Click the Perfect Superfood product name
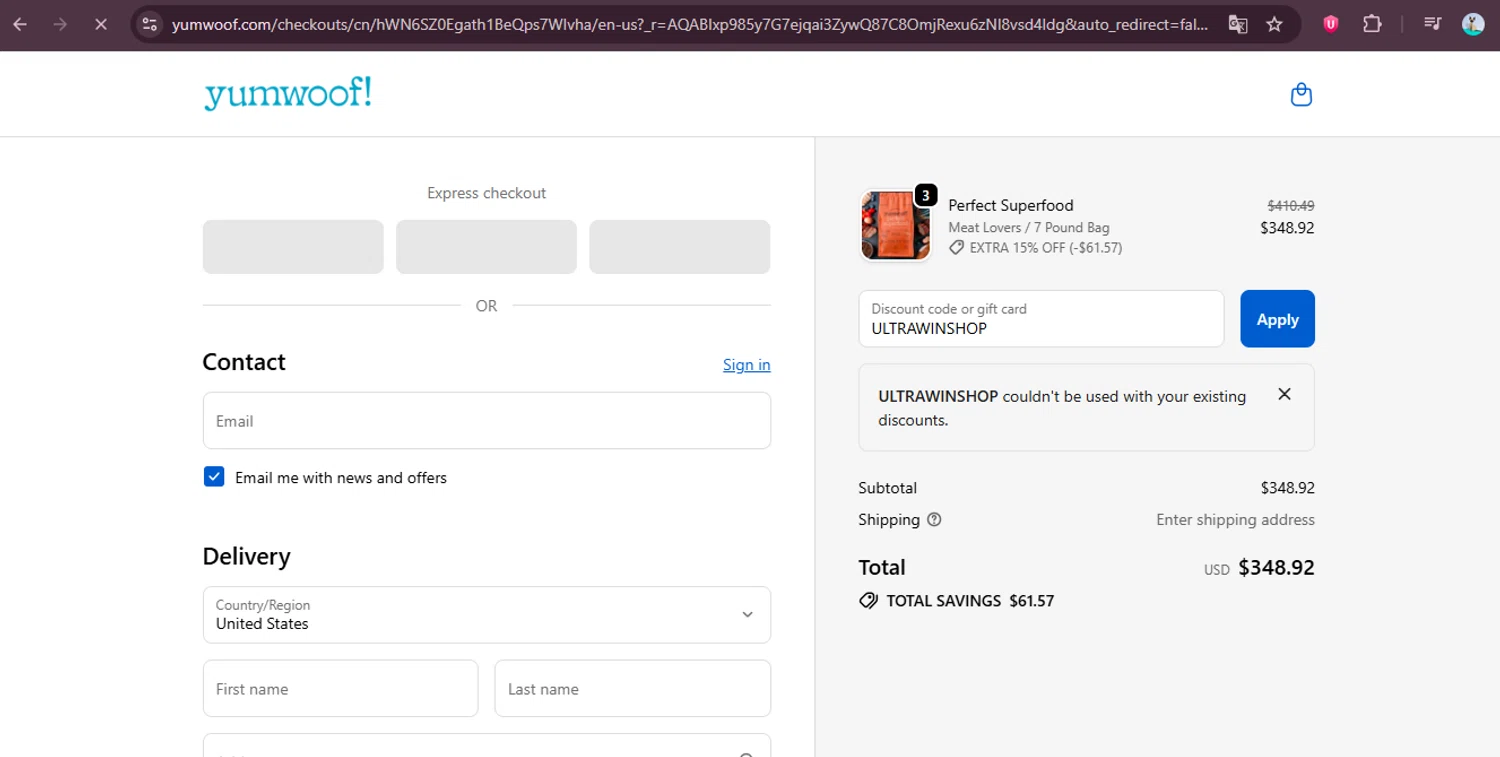 point(1010,205)
